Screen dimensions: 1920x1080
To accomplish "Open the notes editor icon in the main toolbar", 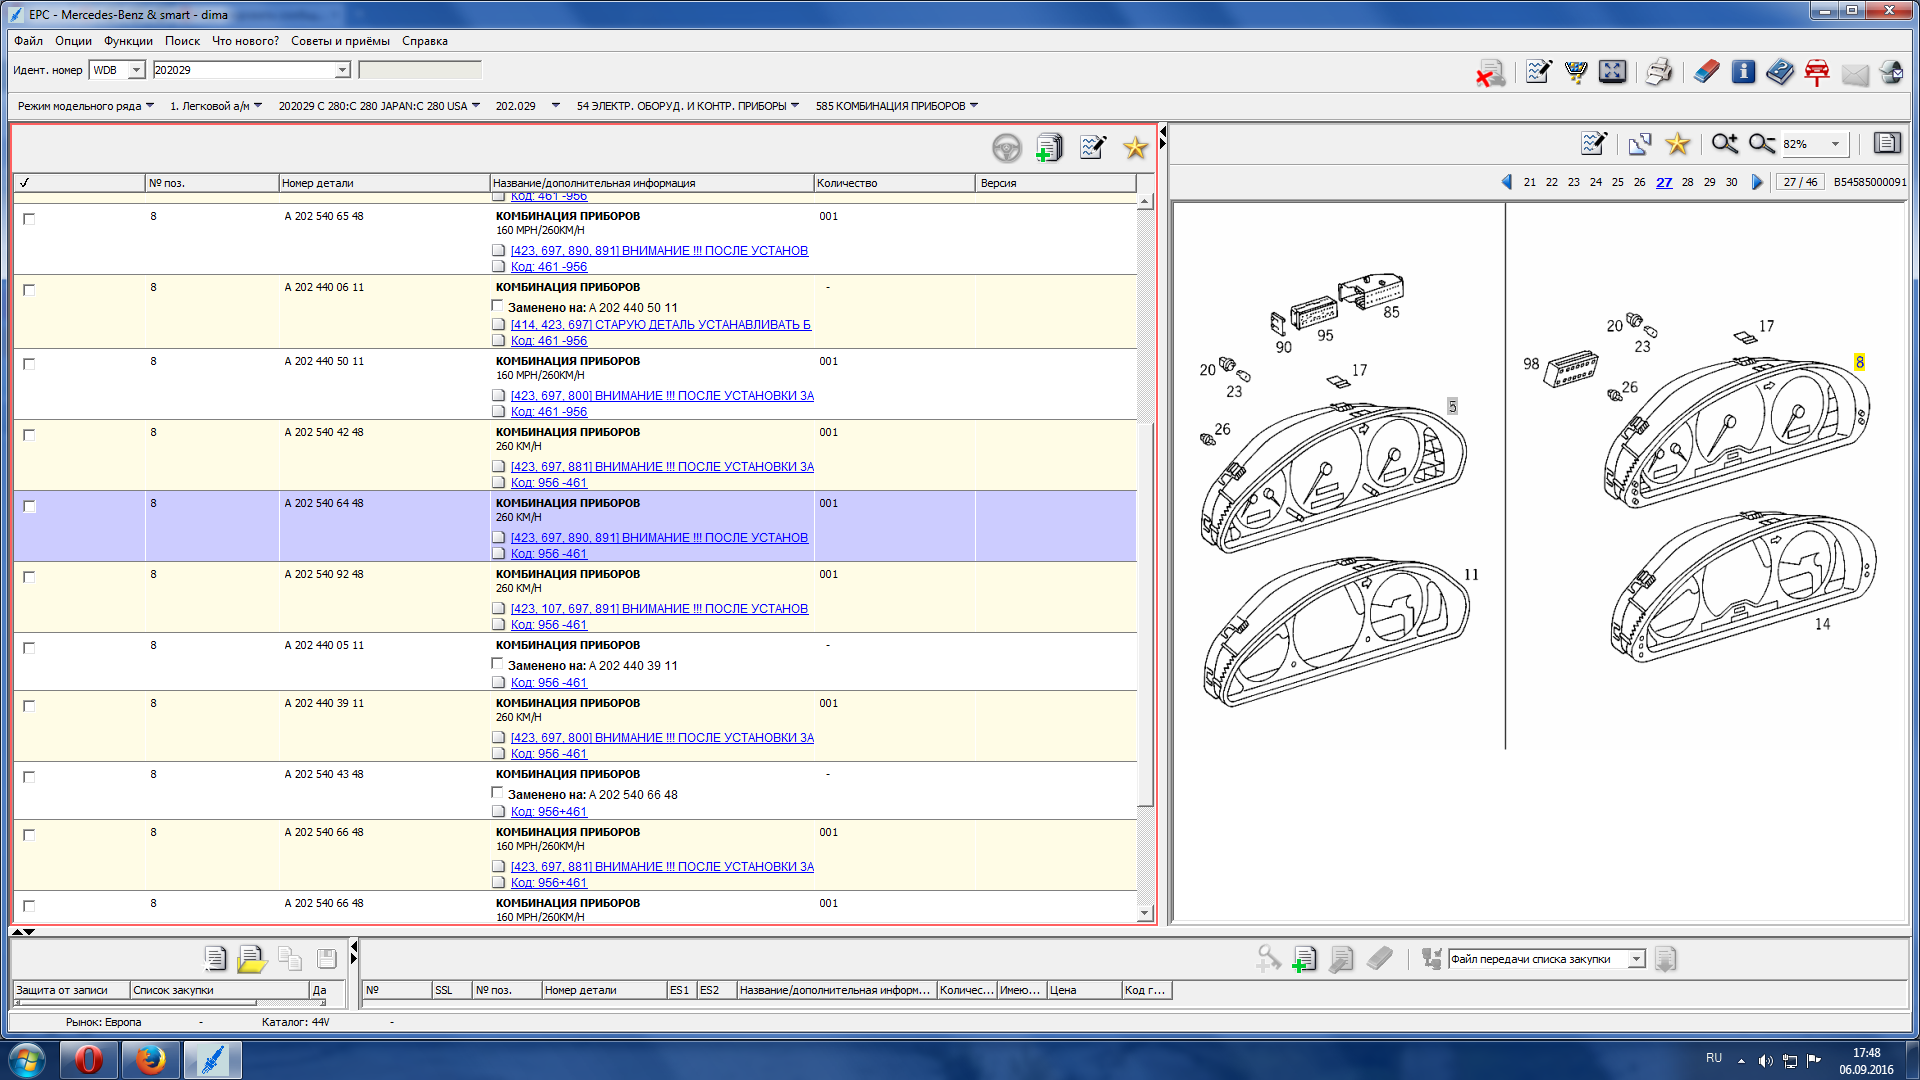I will pyautogui.click(x=1538, y=72).
